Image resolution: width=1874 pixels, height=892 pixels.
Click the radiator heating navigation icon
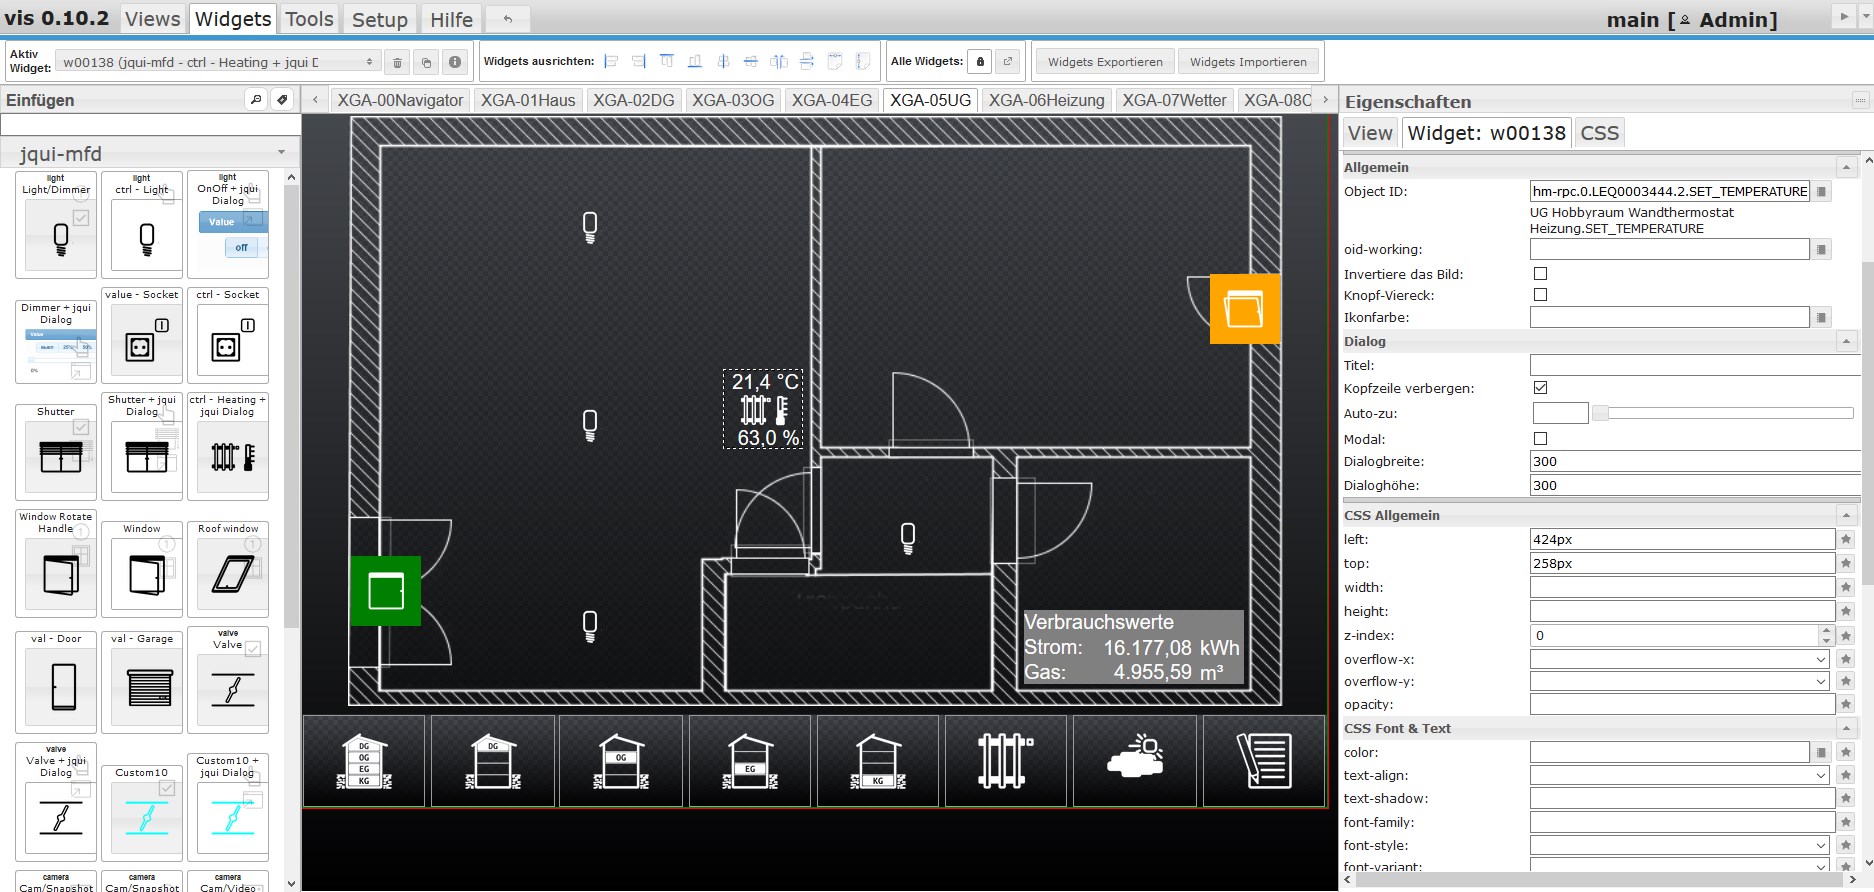[1005, 761]
